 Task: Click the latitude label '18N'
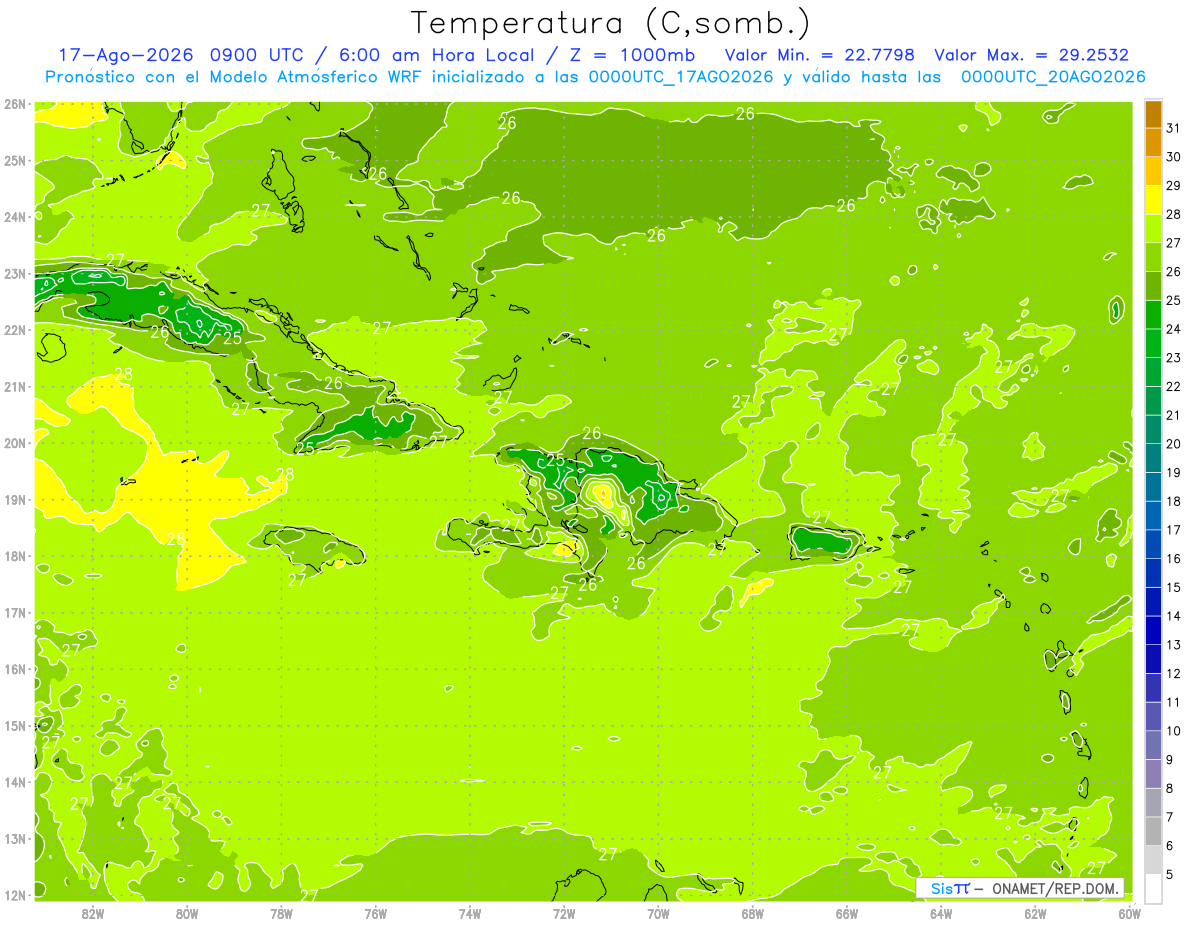pos(14,556)
